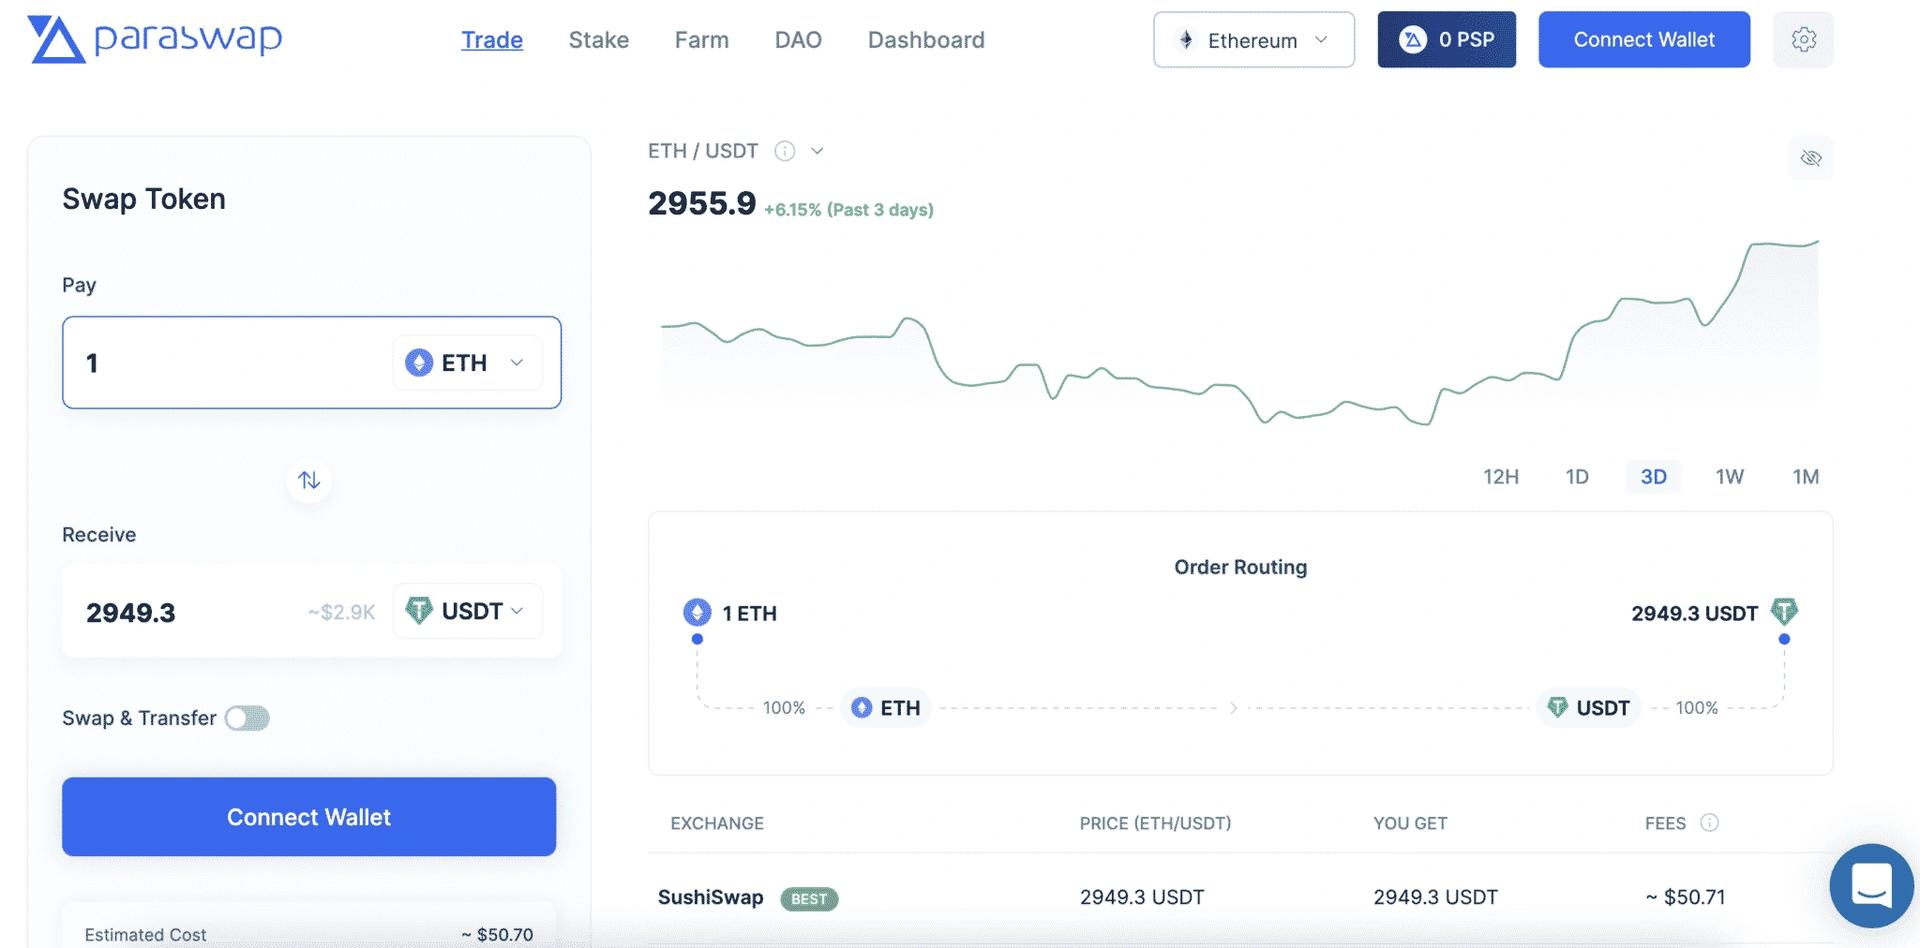
Task: Click the FEES info icon
Action: click(x=1710, y=822)
